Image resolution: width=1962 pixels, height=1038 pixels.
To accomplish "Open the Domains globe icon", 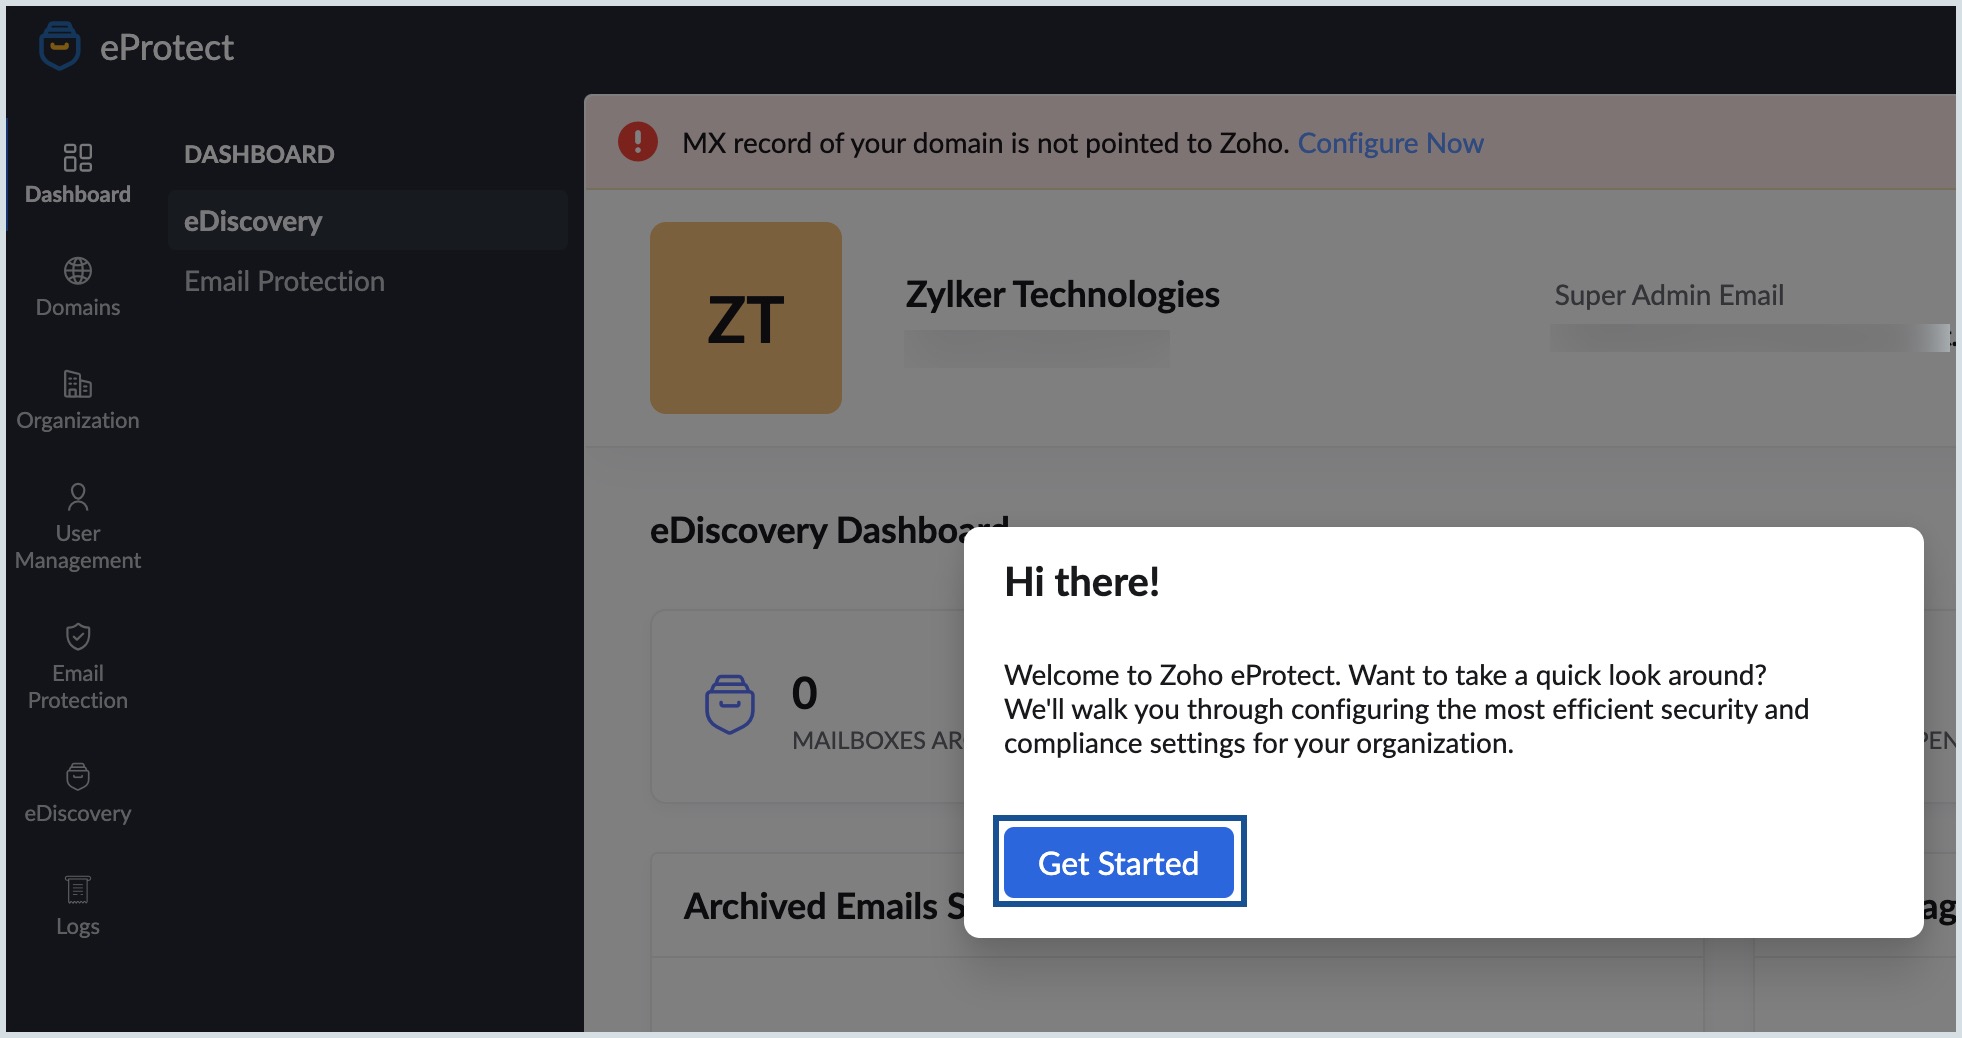I will coord(78,271).
